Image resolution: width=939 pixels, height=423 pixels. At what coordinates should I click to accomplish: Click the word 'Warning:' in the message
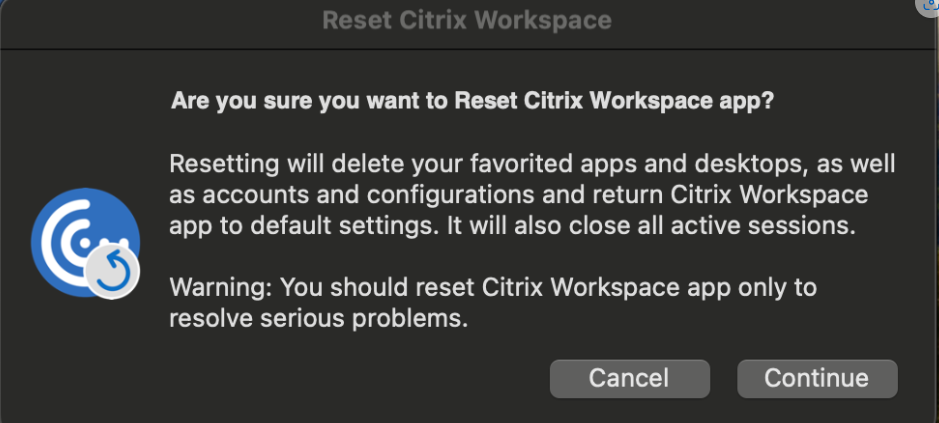[x=222, y=288]
